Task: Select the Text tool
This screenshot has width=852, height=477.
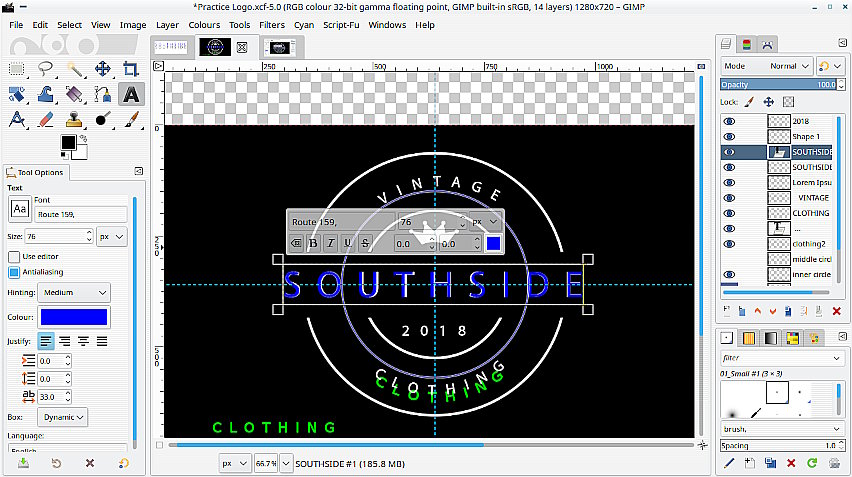Action: click(x=131, y=95)
